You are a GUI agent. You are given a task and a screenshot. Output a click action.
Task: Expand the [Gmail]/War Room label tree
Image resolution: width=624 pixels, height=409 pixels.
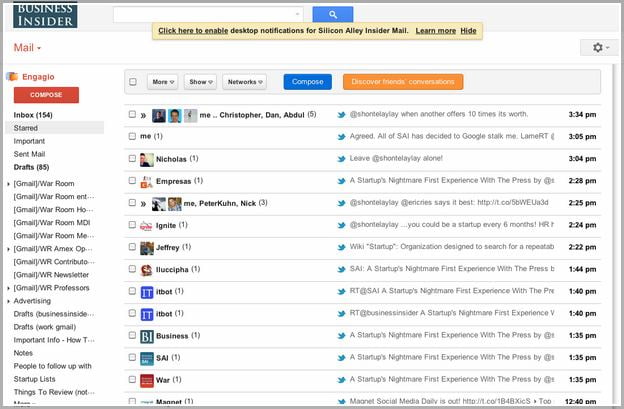tap(8, 184)
